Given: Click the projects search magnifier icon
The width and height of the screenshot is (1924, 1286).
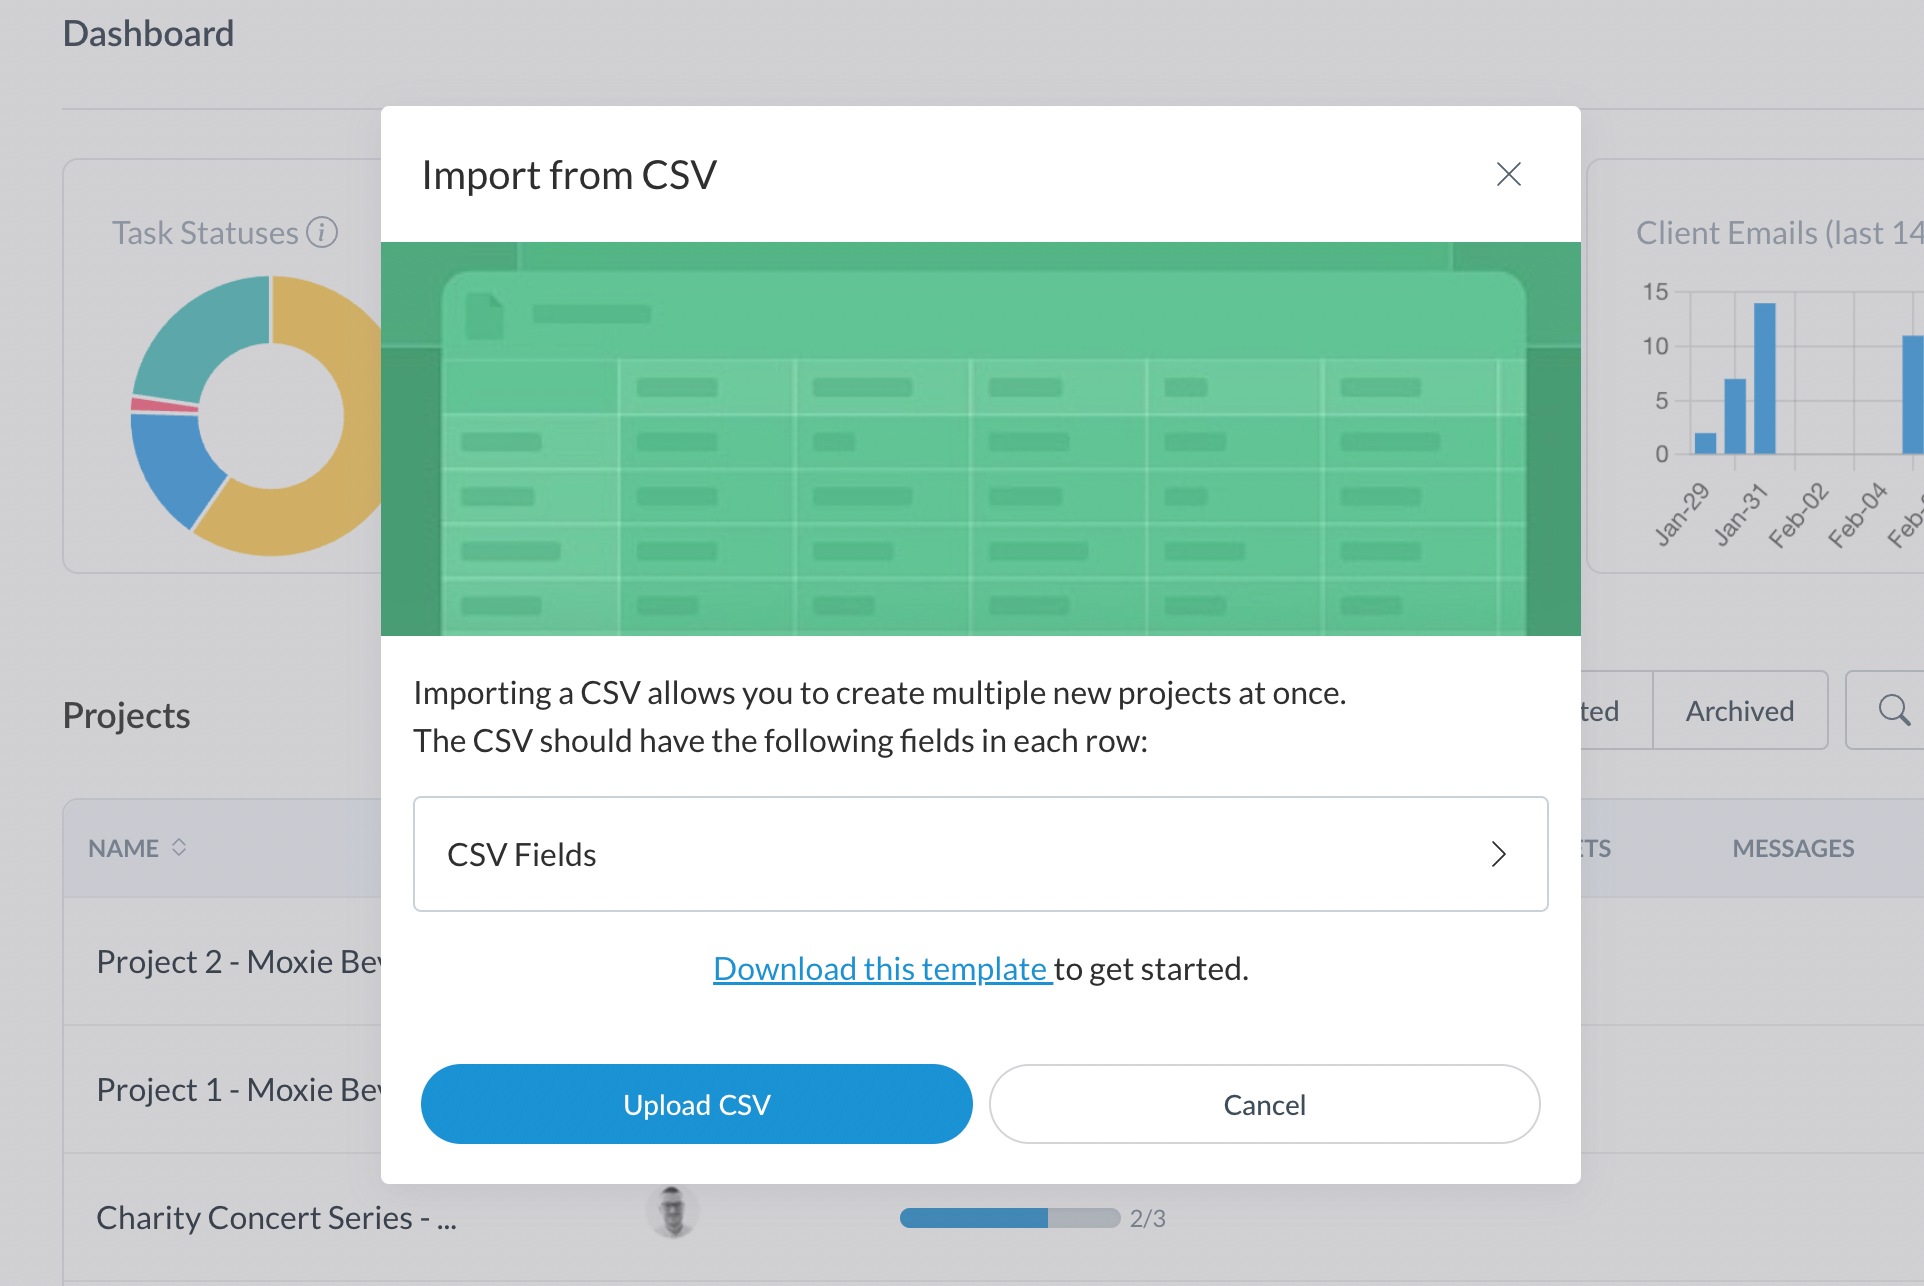Looking at the screenshot, I should pyautogui.click(x=1893, y=711).
